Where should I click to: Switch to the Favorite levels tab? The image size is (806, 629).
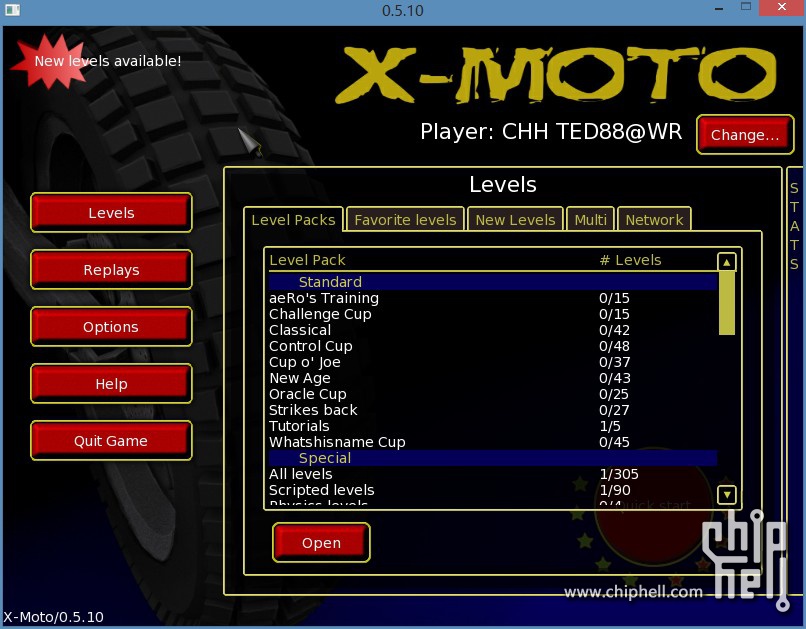coord(405,220)
